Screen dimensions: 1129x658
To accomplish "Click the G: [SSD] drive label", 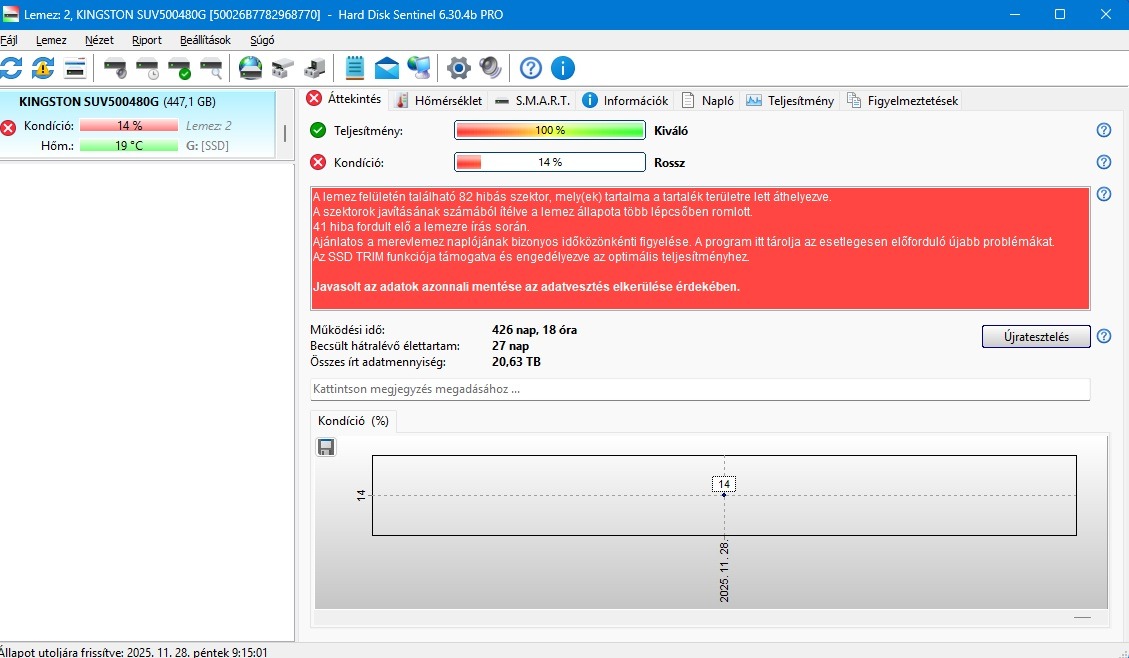I will [x=207, y=145].
